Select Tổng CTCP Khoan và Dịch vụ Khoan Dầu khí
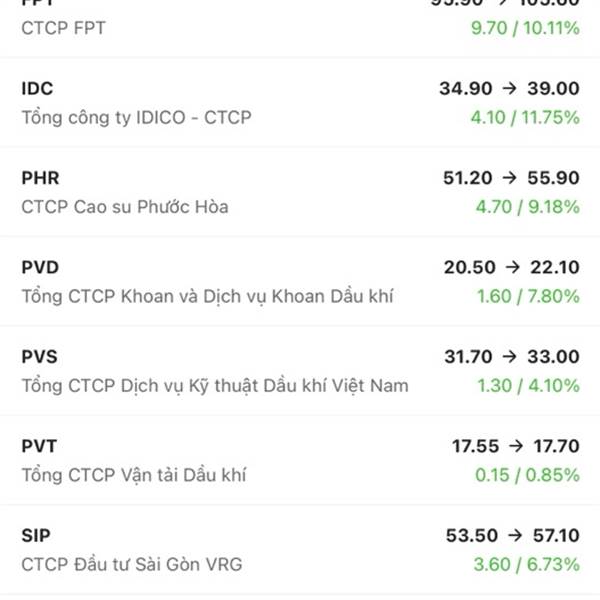 click(207, 296)
